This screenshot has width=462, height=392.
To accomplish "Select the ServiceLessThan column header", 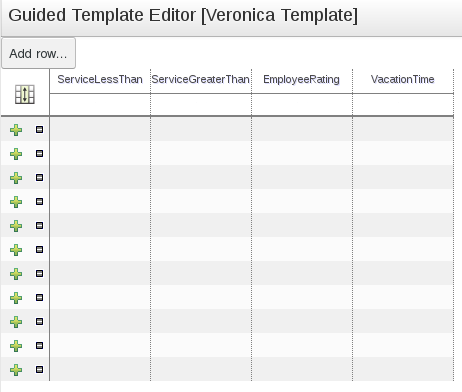I will coord(100,79).
